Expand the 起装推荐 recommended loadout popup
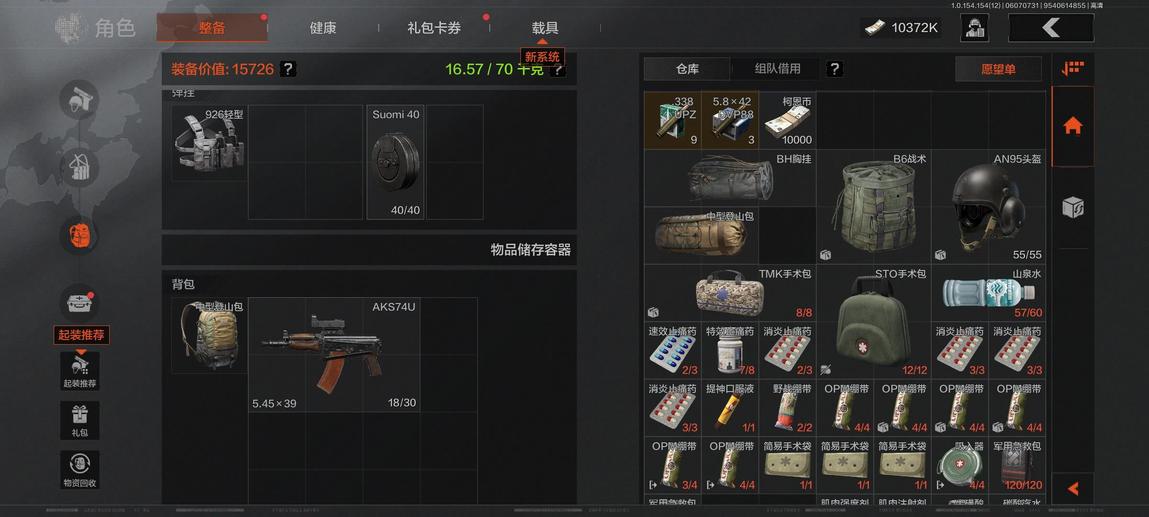This screenshot has height=517, width=1149. [x=81, y=335]
